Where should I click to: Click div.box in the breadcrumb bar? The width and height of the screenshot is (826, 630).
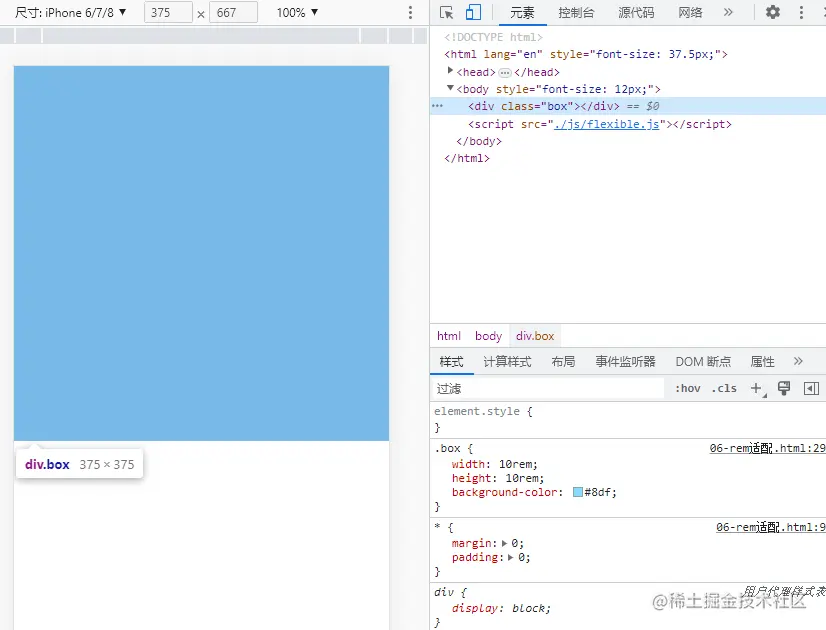535,336
